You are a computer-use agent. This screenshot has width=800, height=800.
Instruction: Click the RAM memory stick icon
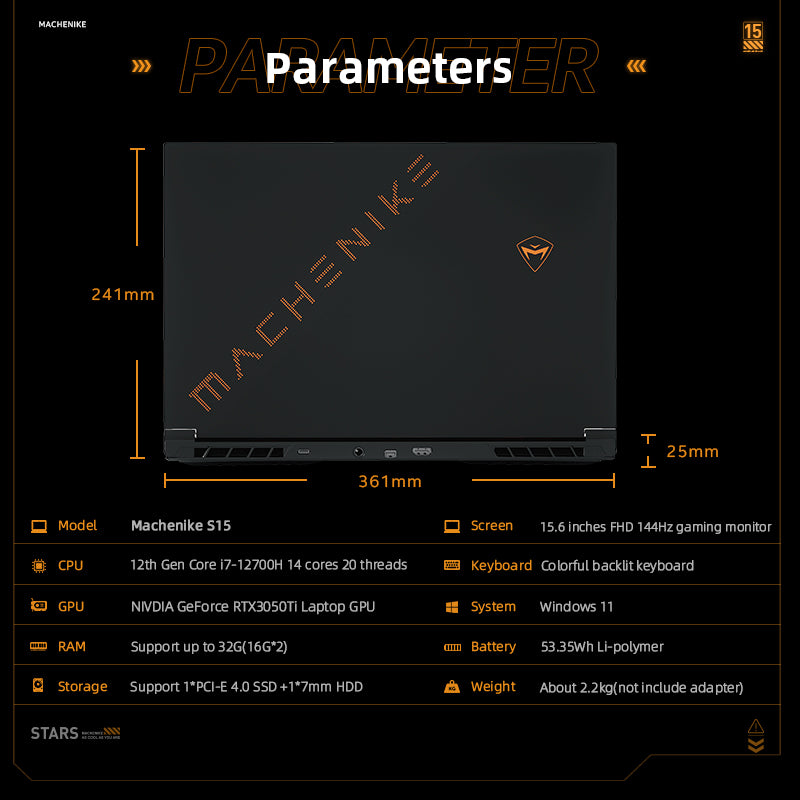coord(39,647)
